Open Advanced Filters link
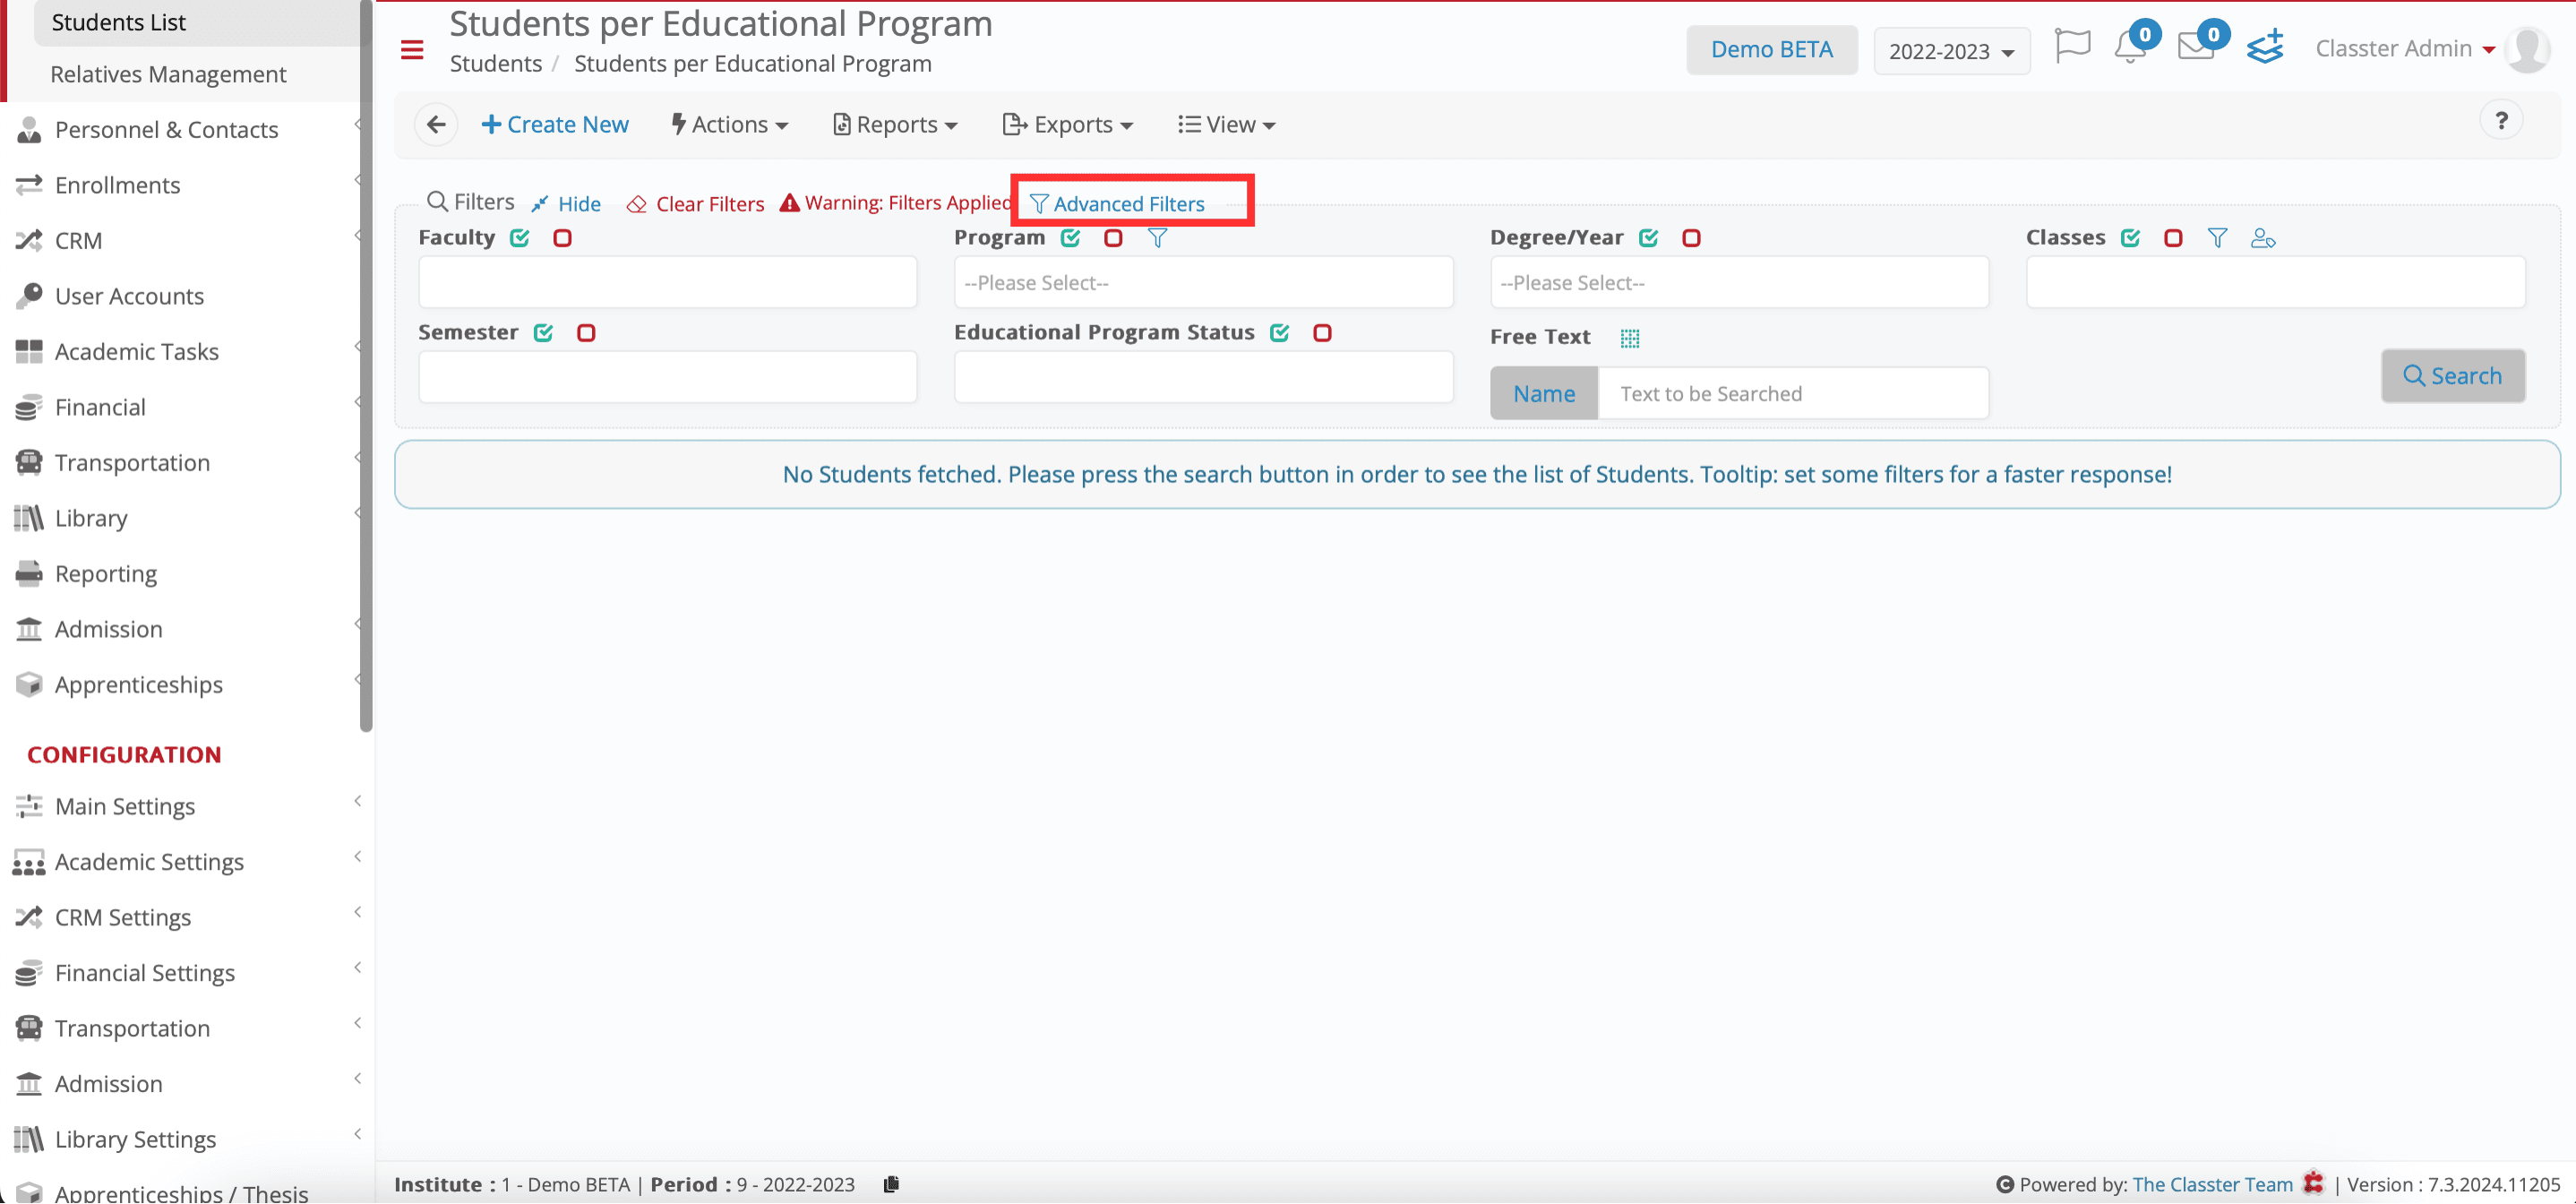The width and height of the screenshot is (2576, 1204). pyautogui.click(x=1117, y=204)
